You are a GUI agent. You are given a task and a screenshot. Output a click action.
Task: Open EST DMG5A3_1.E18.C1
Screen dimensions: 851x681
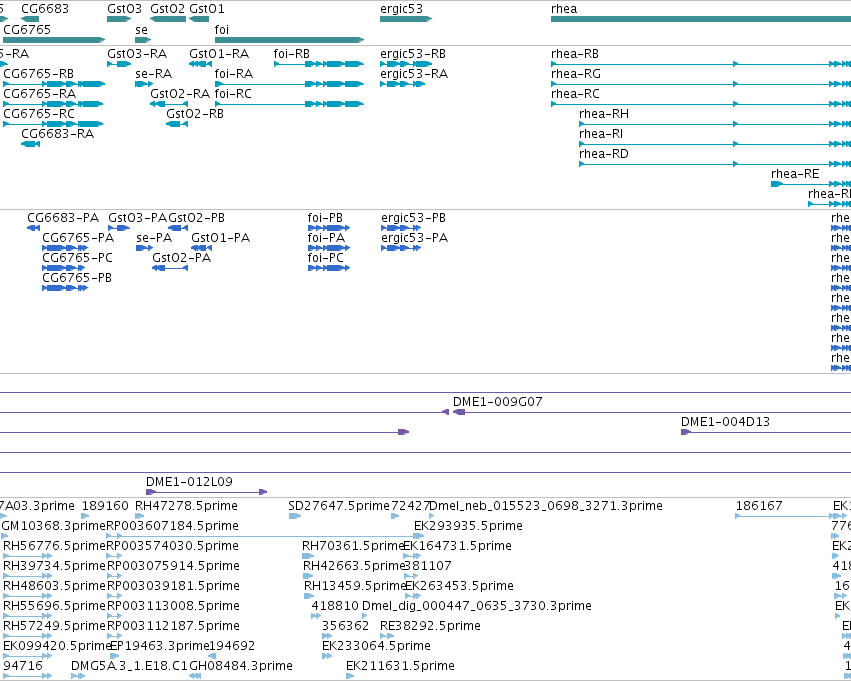130,666
